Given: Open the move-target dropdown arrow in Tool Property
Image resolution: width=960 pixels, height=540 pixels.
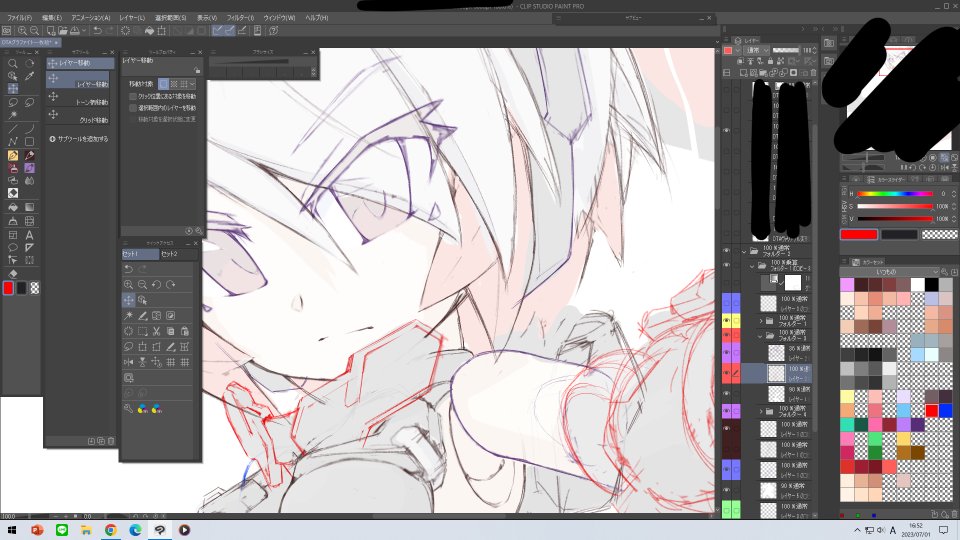Looking at the screenshot, I should tap(192, 84).
